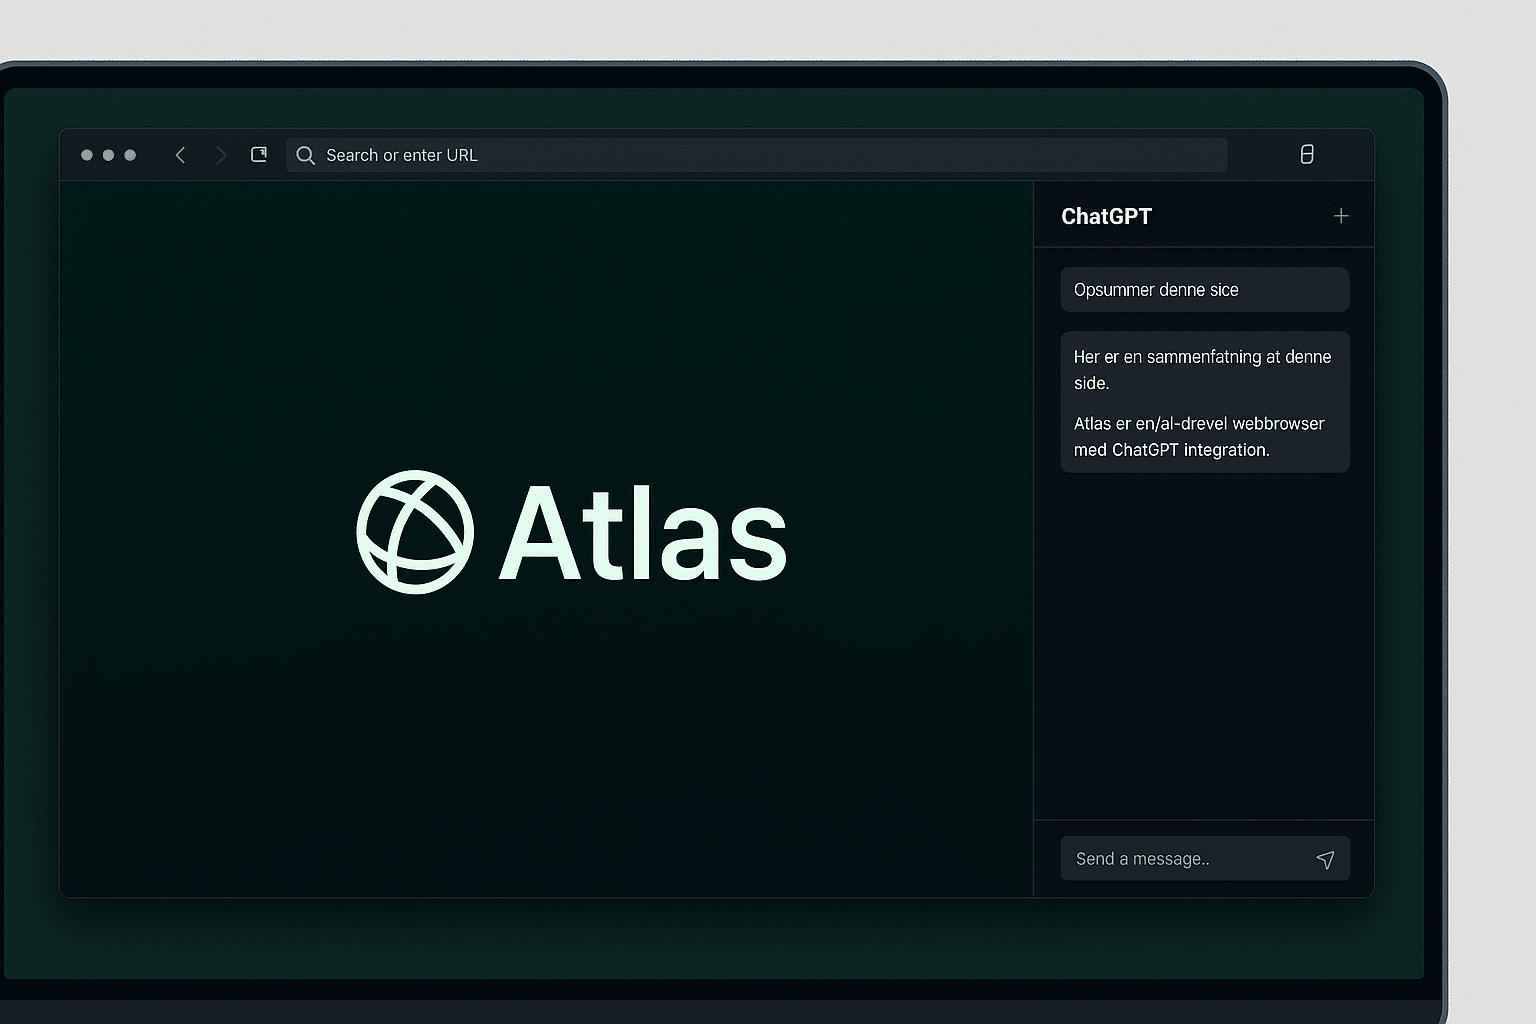The image size is (1536, 1024).
Task: Click the leftmost traffic light dot
Action: [86, 155]
